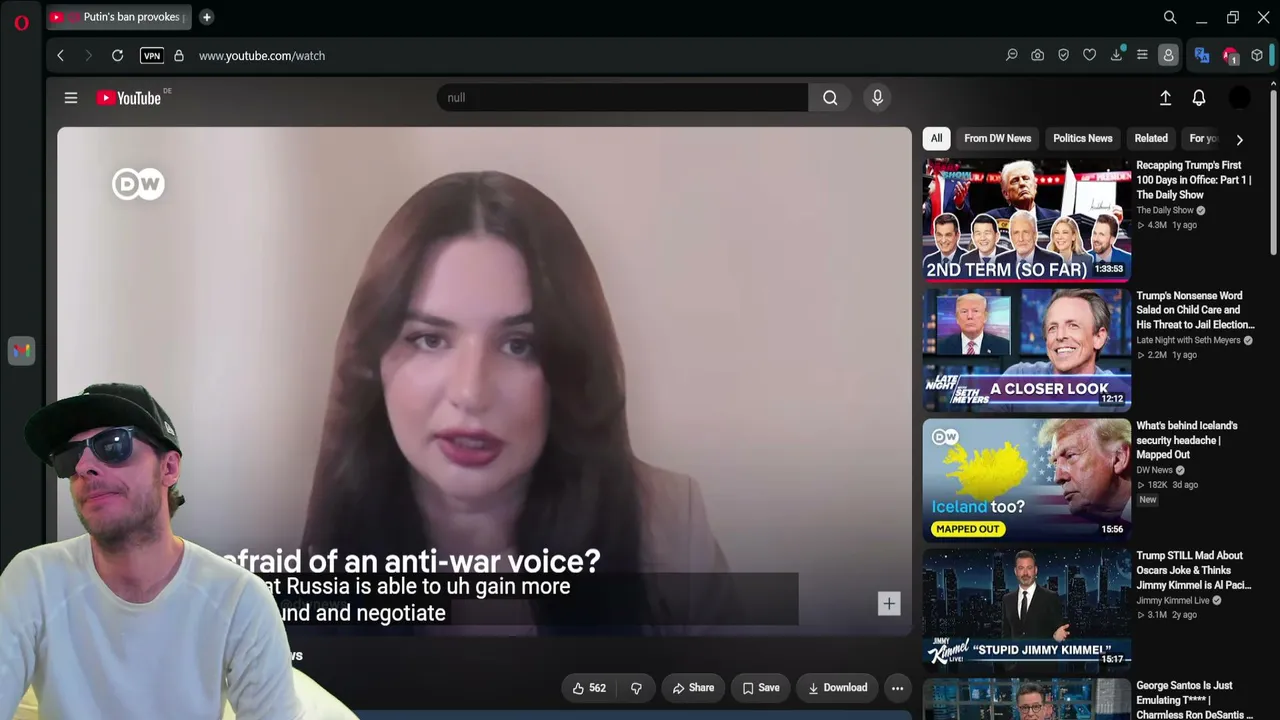Open "Recapping Trump's First 100 Days" title

(x=1194, y=180)
